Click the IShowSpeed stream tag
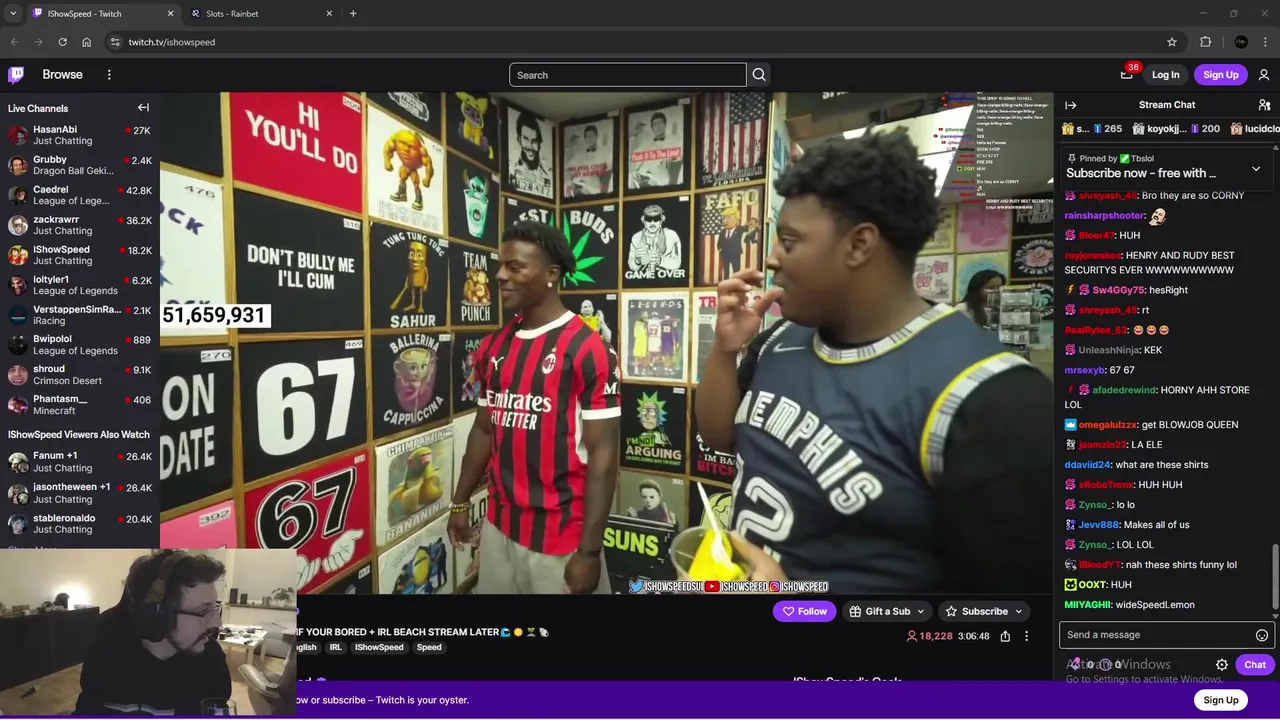 [379, 647]
